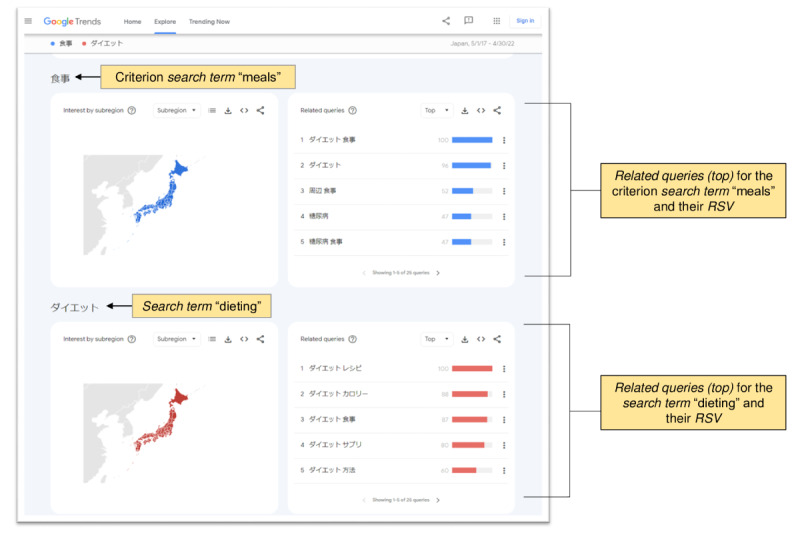Switch red subregion map card to list view
The width and height of the screenshot is (800, 537).
[x=212, y=339]
